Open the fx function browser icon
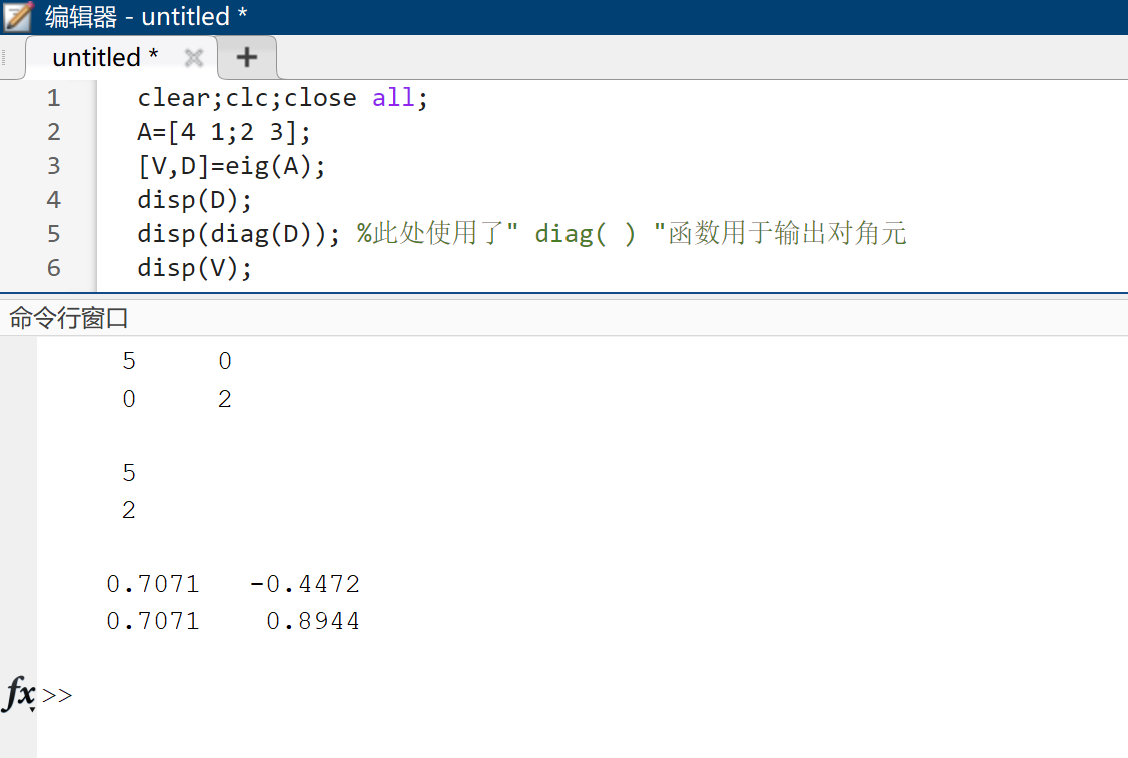Image resolution: width=1128 pixels, height=758 pixels. (x=19, y=693)
